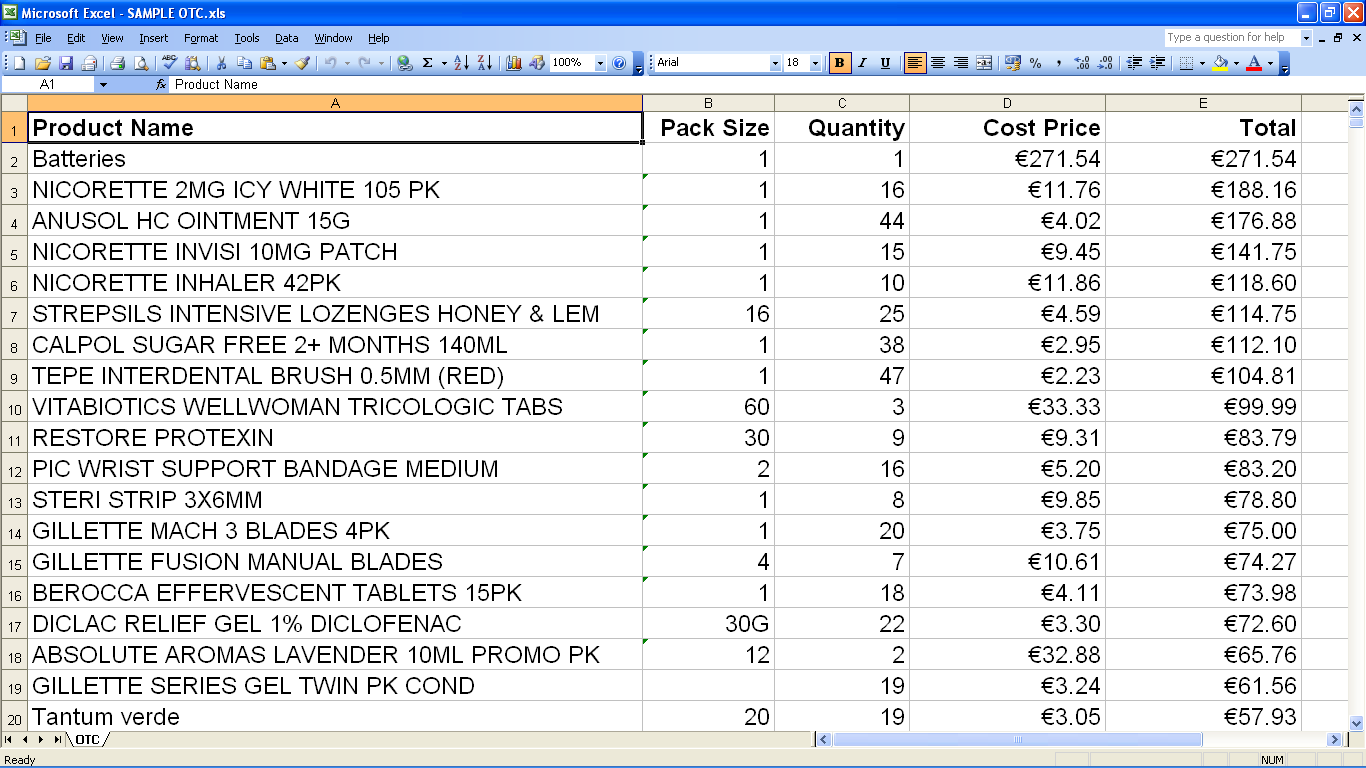Launch the Chart Wizard icon
The image size is (1366, 768).
coord(514,63)
